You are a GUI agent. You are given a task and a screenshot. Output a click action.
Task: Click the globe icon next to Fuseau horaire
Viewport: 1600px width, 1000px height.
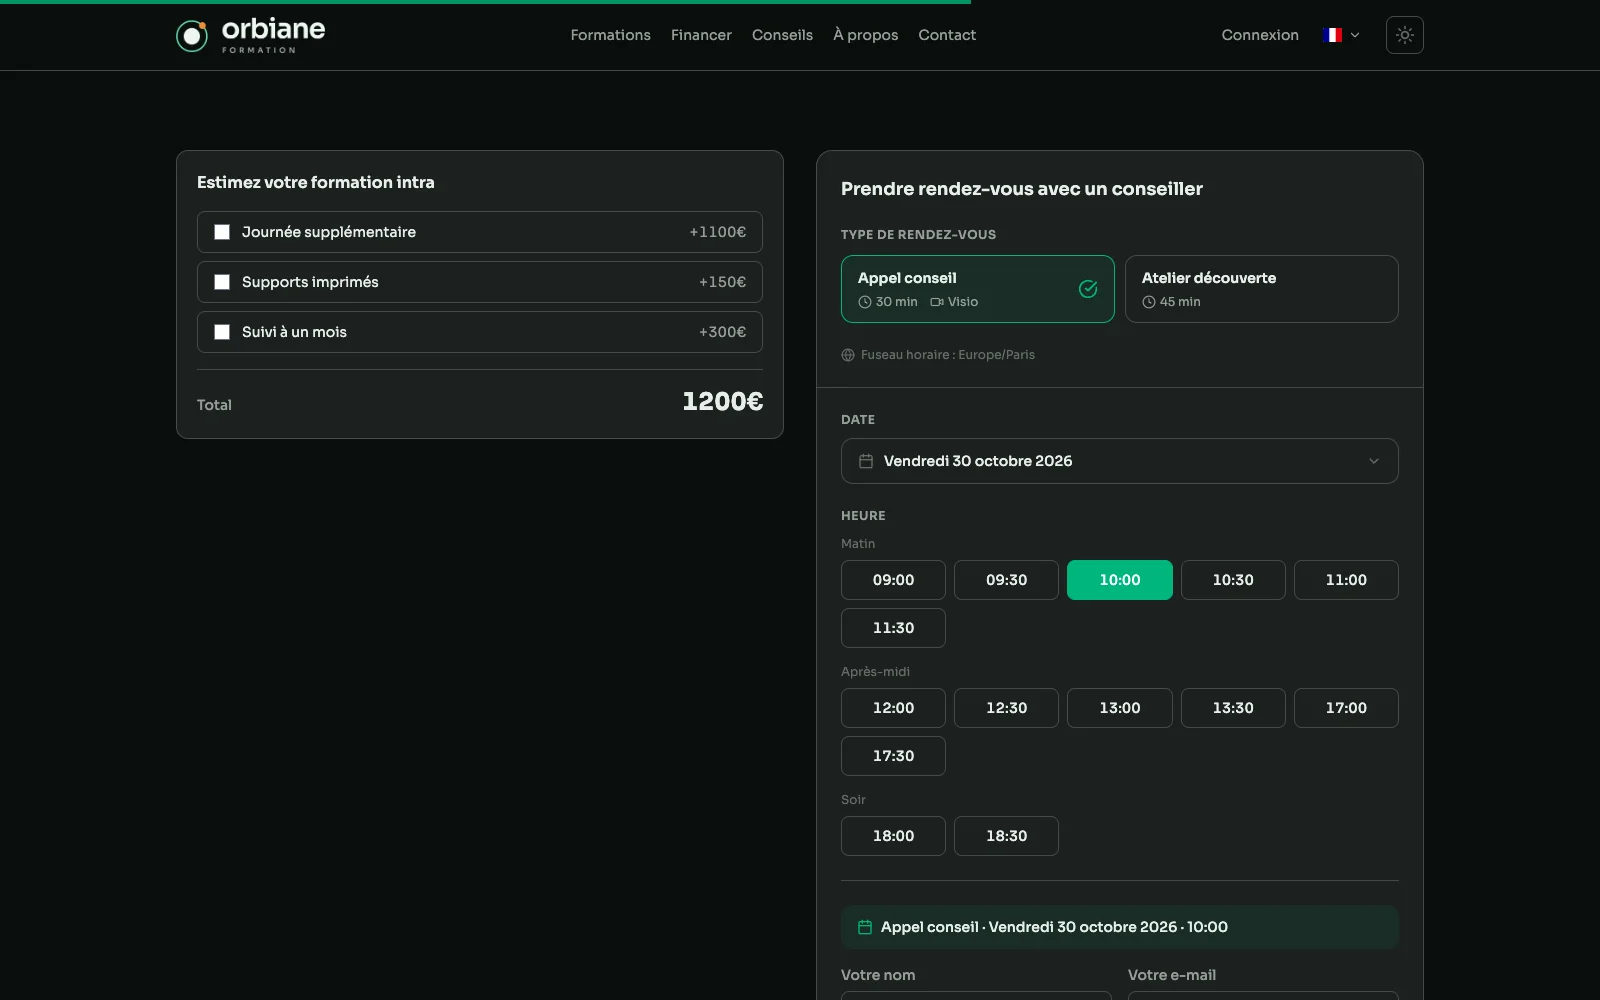click(x=848, y=355)
